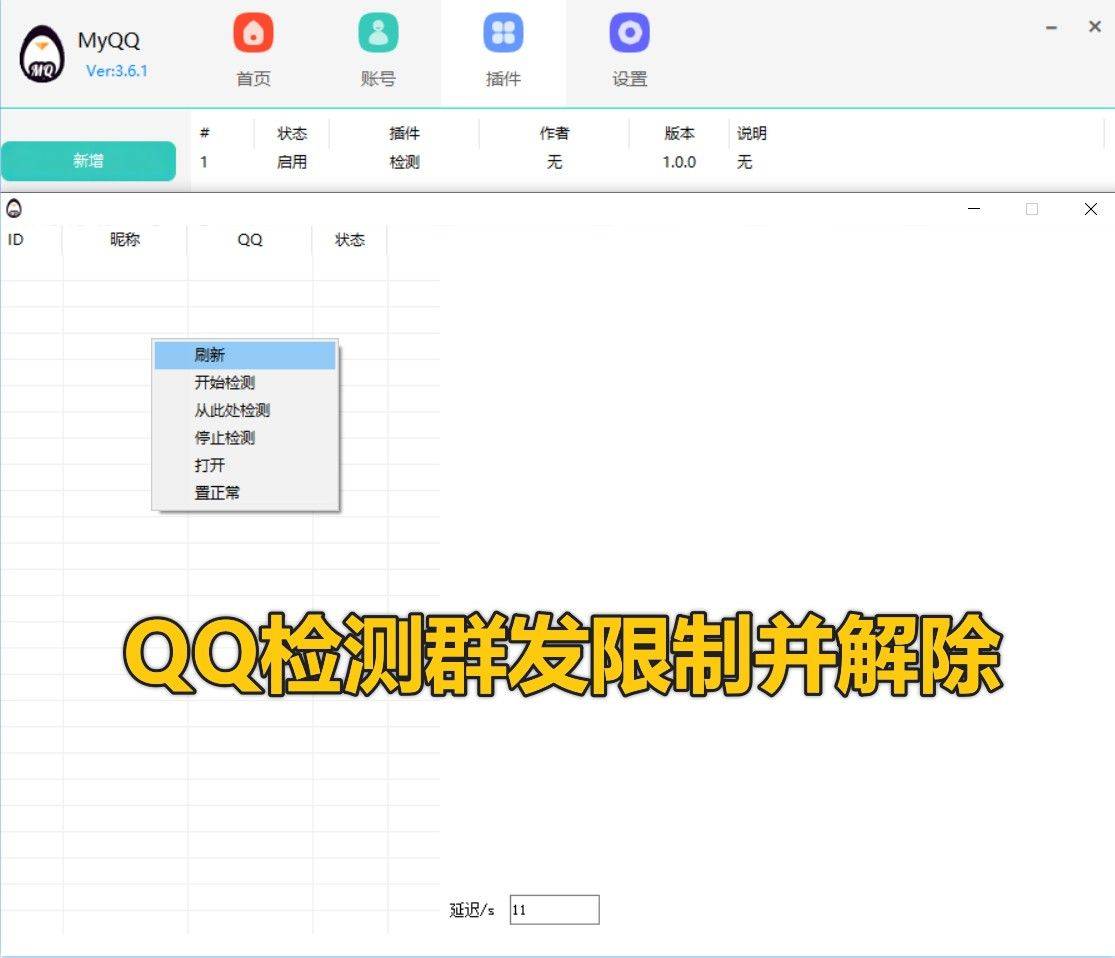The height and width of the screenshot is (958, 1115).
Task: Choose 开始检测 from the context menu
Action: pyautogui.click(x=245, y=383)
